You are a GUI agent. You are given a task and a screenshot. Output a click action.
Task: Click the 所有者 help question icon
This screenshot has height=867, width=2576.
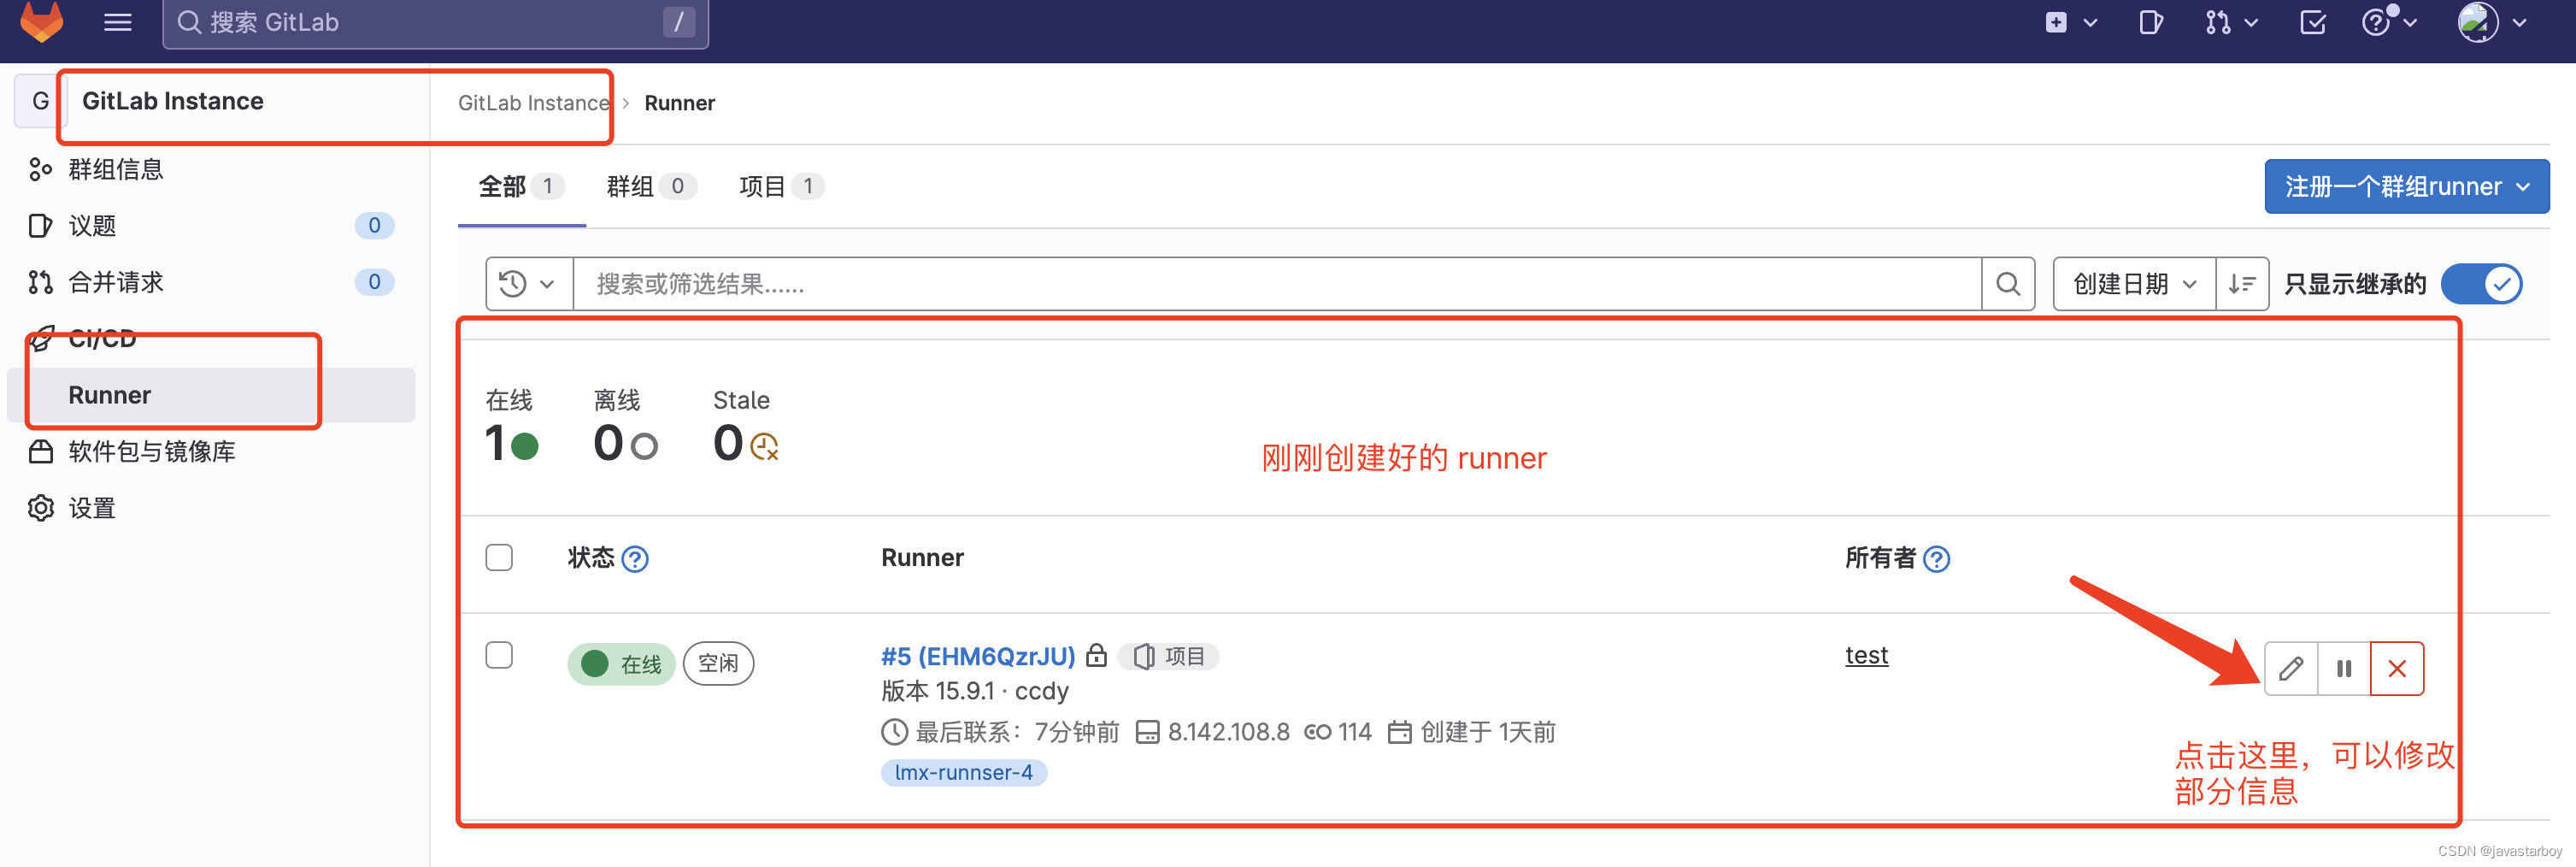(1937, 559)
